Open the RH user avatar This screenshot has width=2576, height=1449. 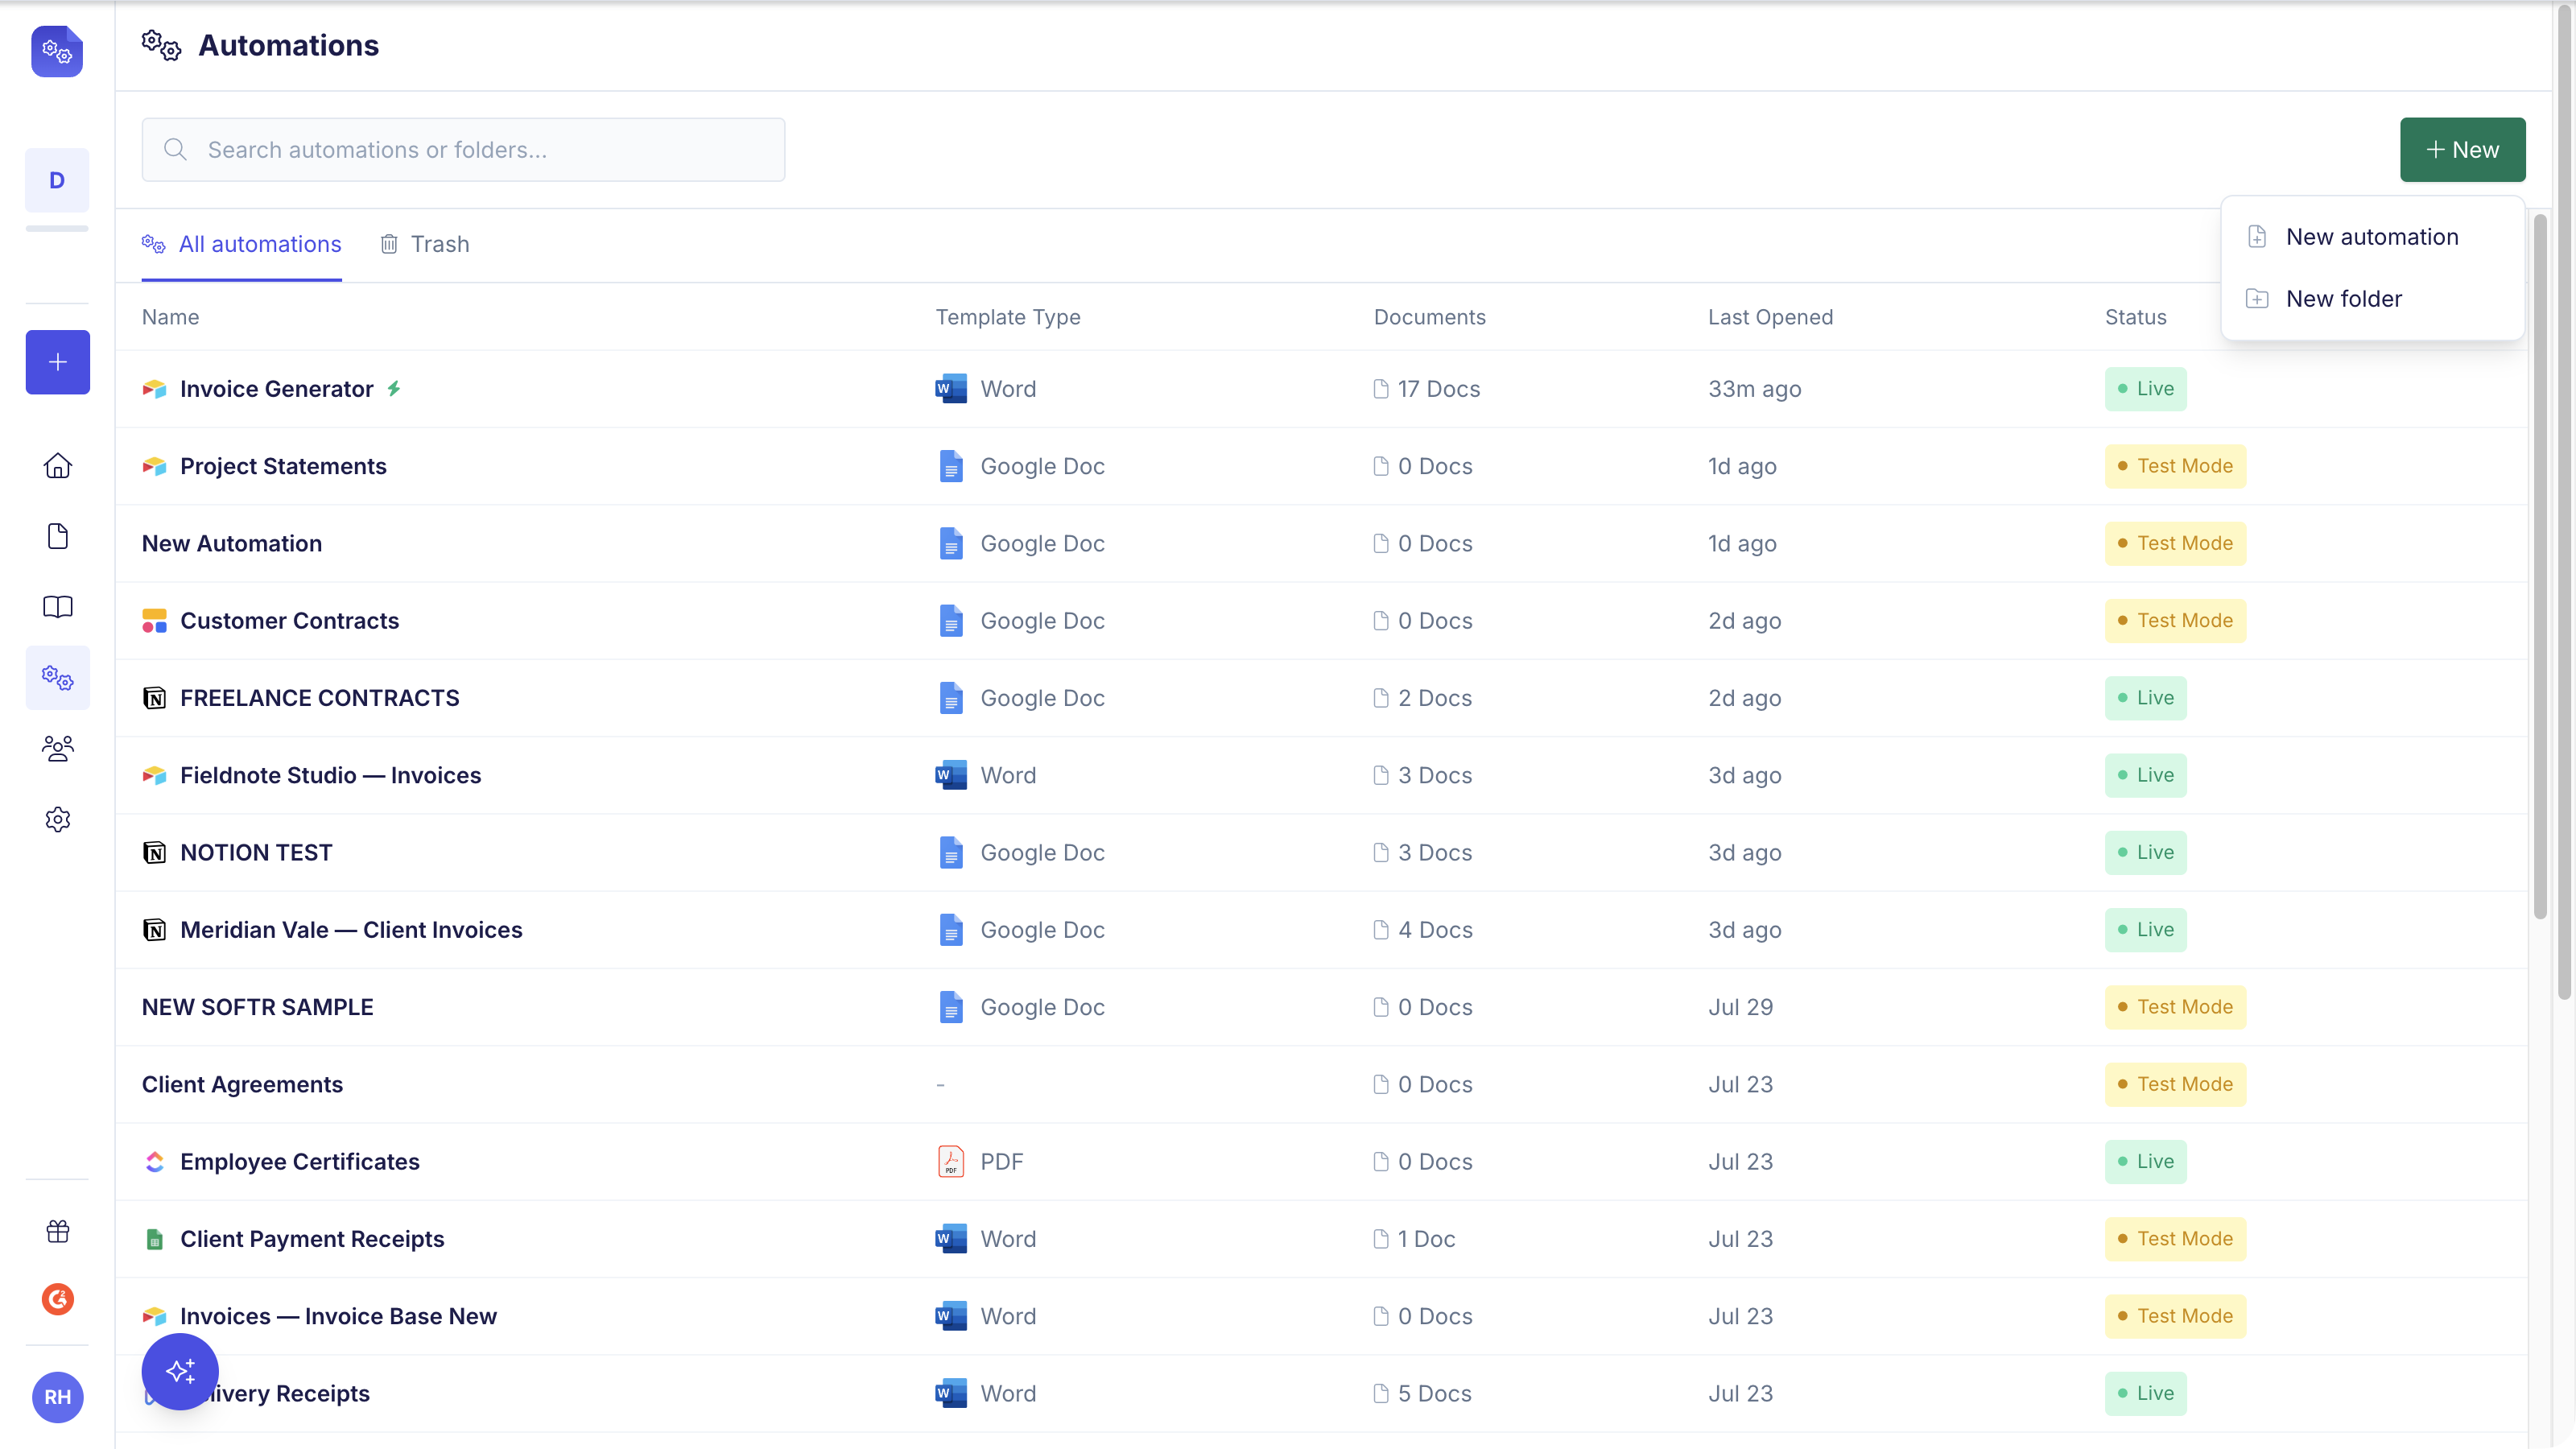(57, 1397)
